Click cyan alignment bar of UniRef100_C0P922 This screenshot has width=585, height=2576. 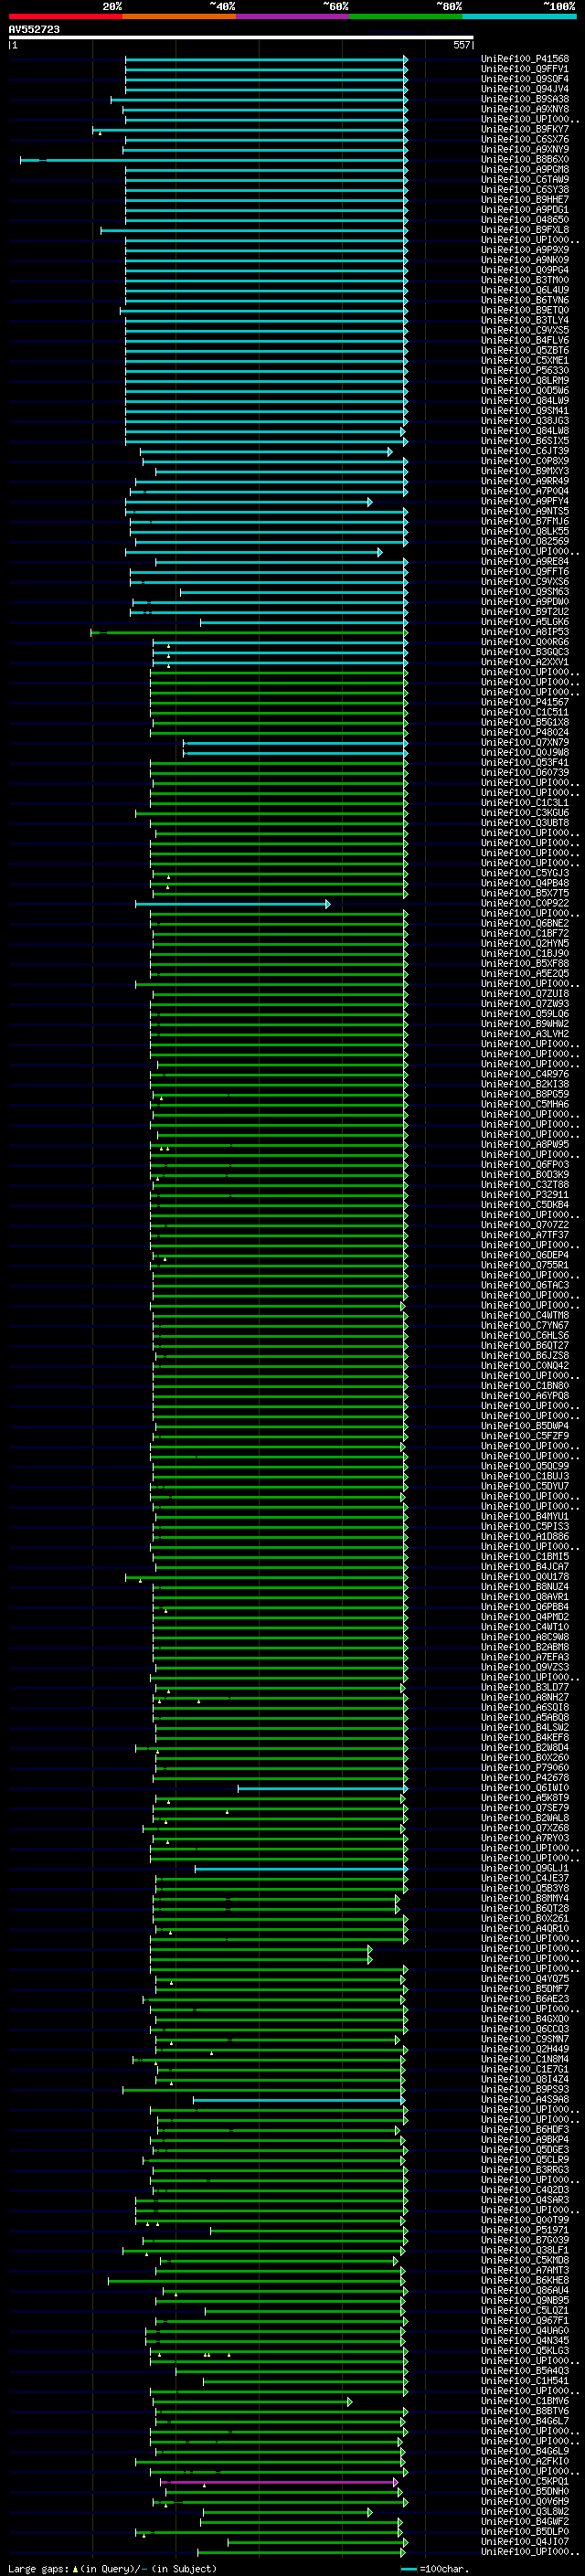coord(232,903)
